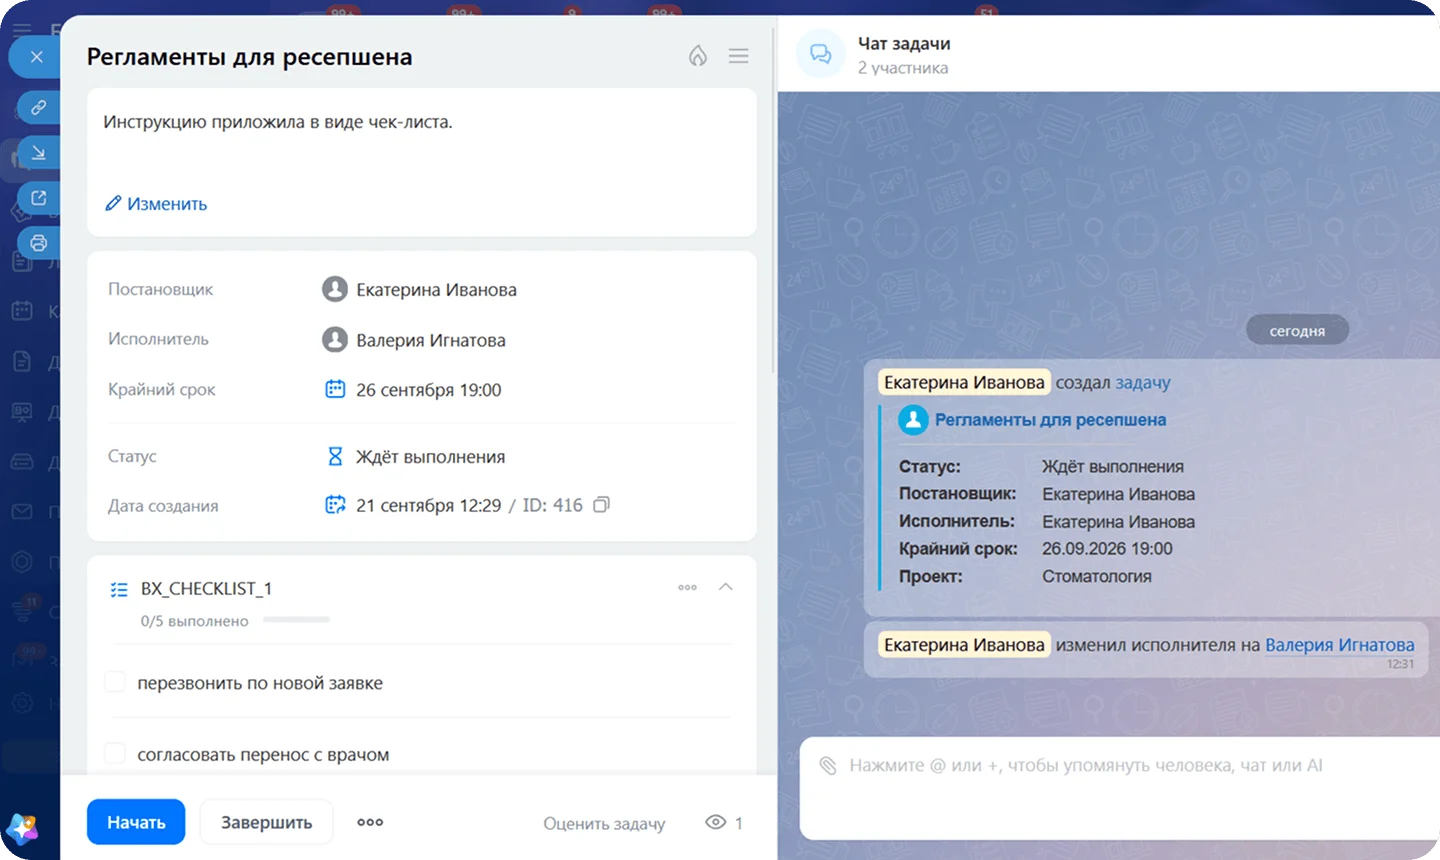Click the task title Регламенты для ресепшена

(250, 57)
